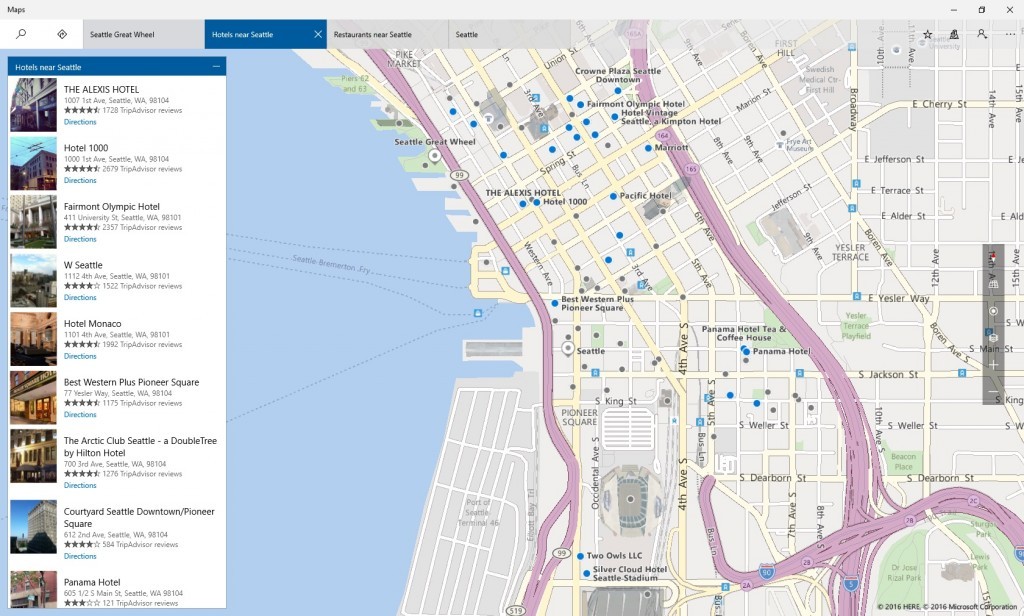This screenshot has width=1024, height=616.
Task: Open Favorites star icon
Action: coord(927,34)
